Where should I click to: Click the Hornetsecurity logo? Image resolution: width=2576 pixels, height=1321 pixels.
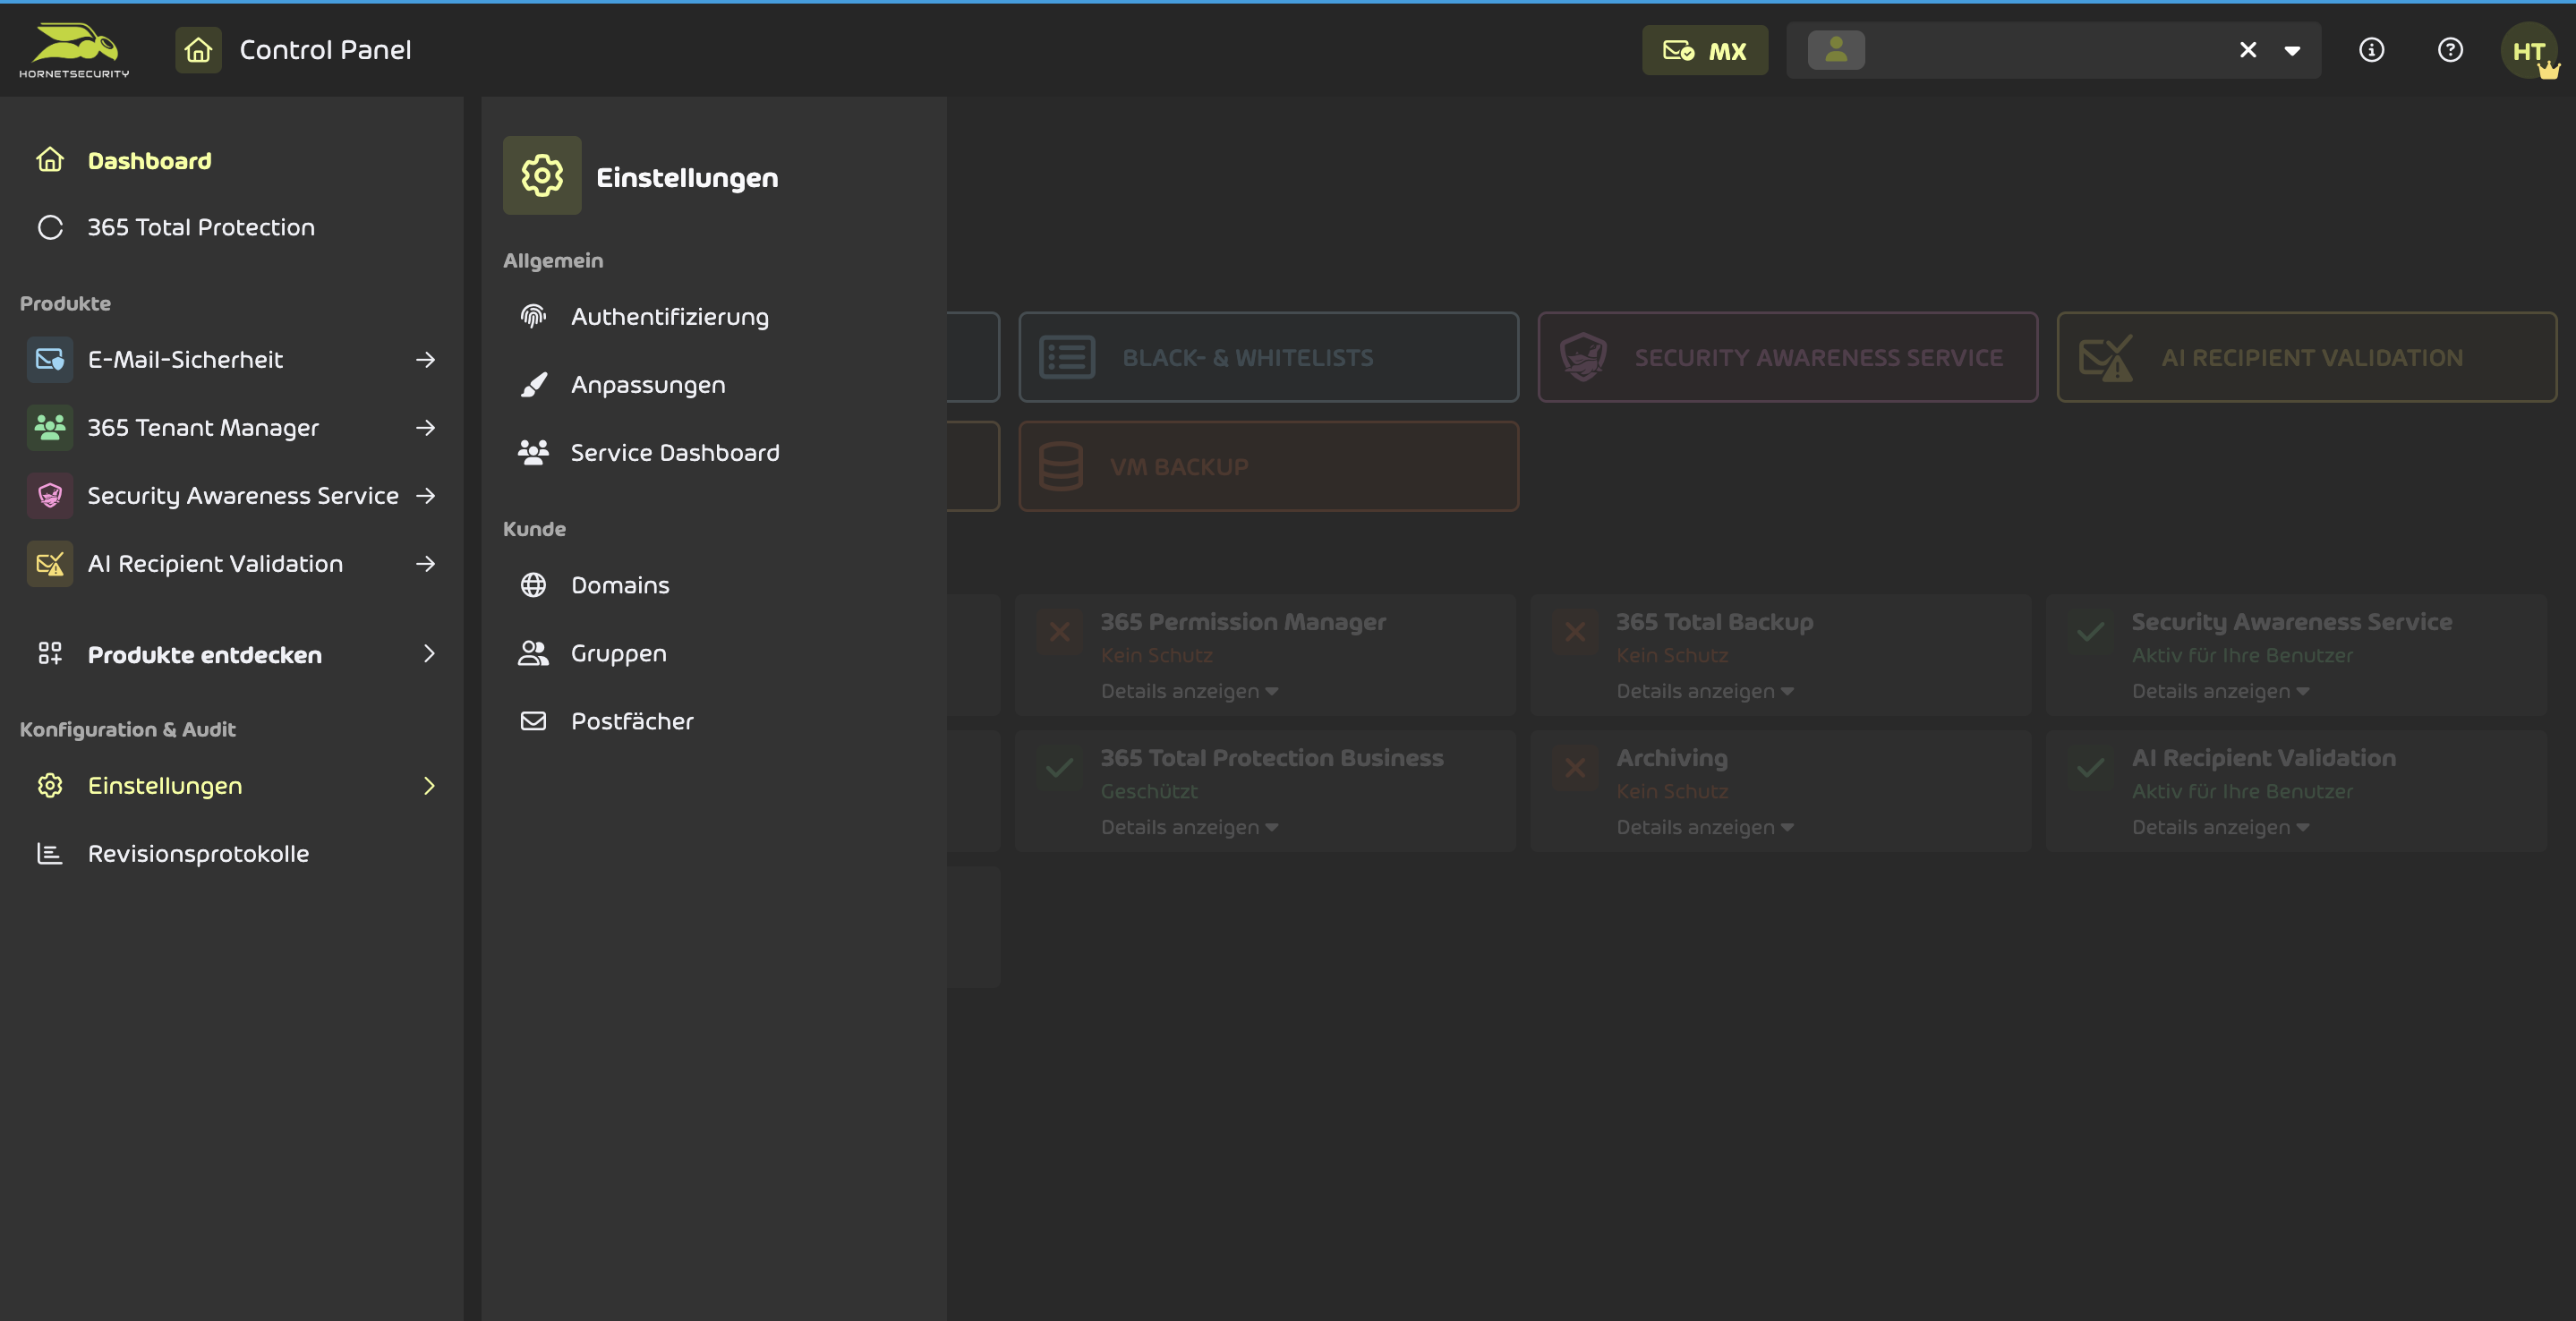click(x=74, y=50)
